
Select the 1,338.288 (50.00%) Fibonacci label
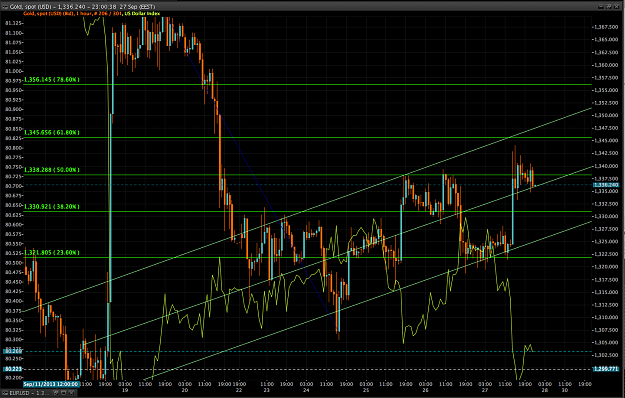pos(52,170)
